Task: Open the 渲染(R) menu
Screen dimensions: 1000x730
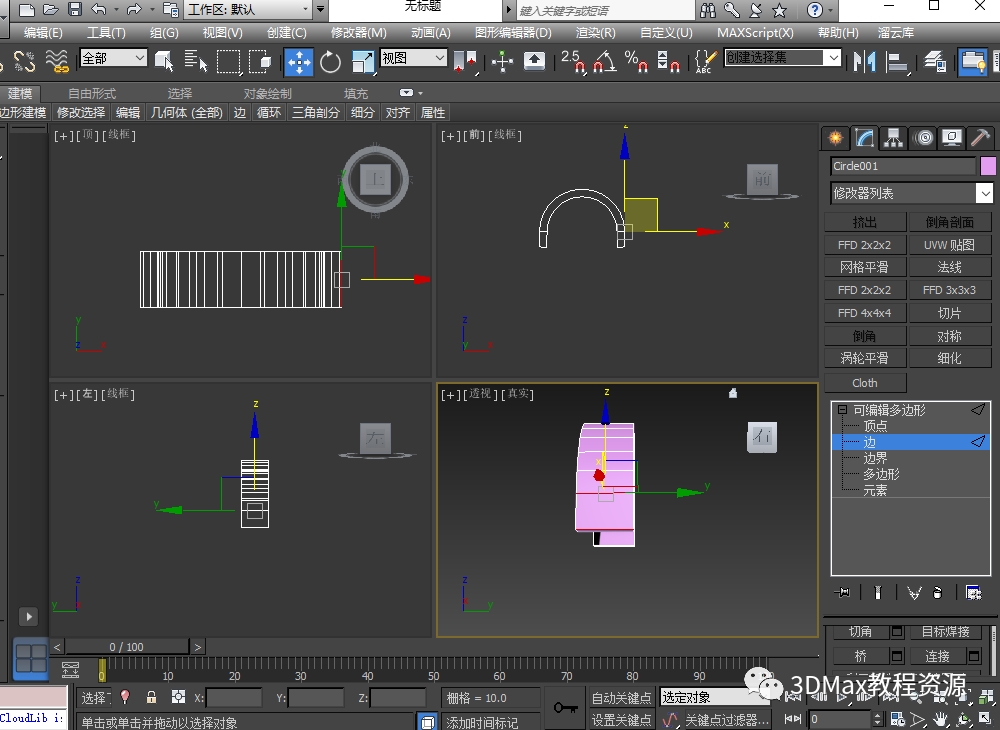Action: (595, 33)
